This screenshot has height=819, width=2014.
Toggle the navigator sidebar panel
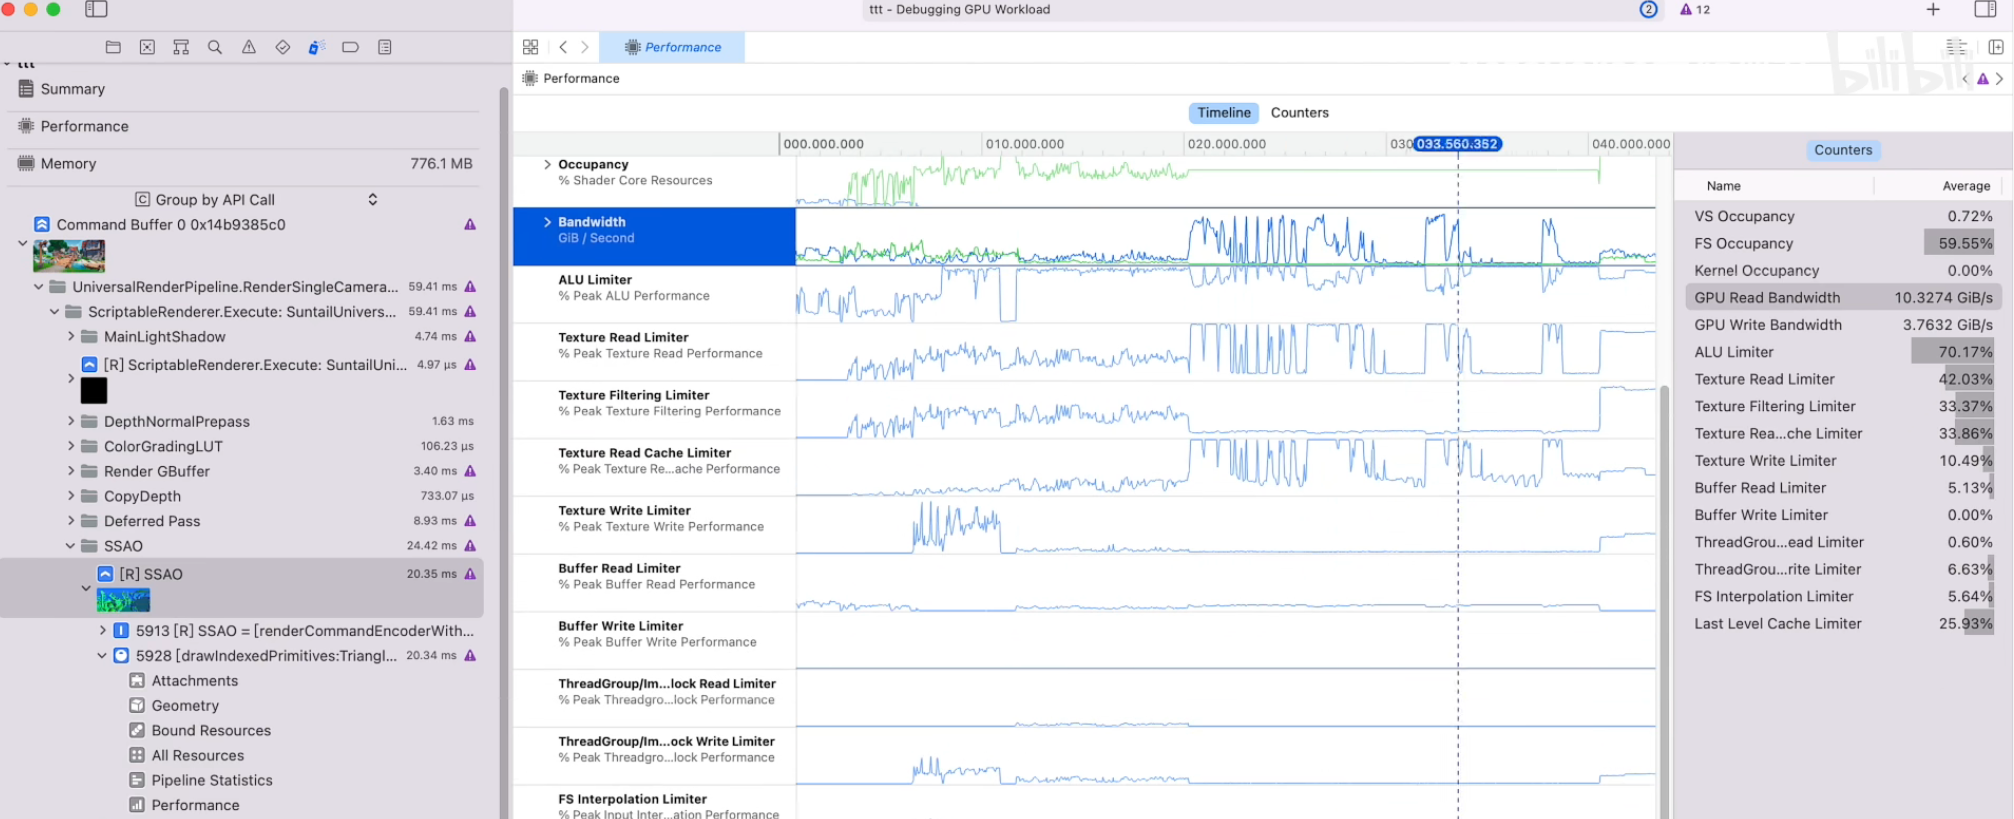tap(96, 9)
